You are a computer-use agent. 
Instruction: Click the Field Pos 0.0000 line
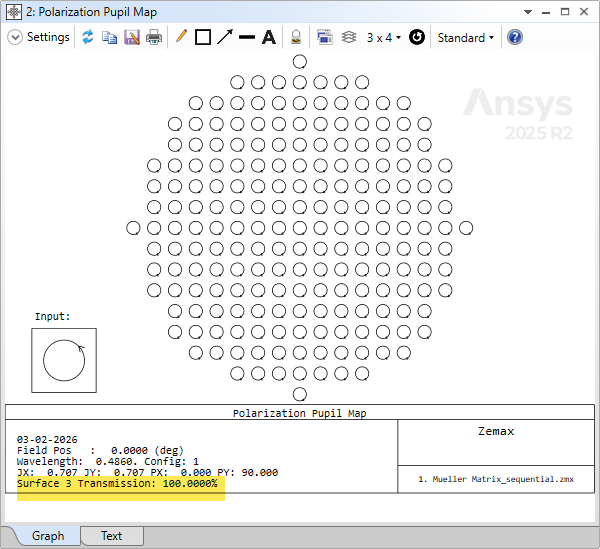pyautogui.click(x=100, y=450)
